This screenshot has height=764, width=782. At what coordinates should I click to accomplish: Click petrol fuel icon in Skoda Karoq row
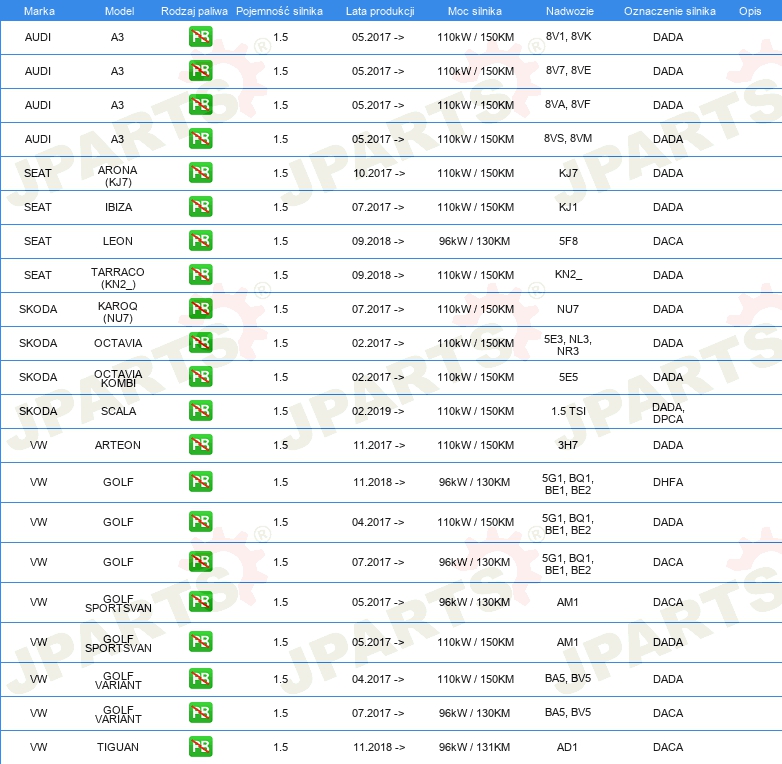200,308
